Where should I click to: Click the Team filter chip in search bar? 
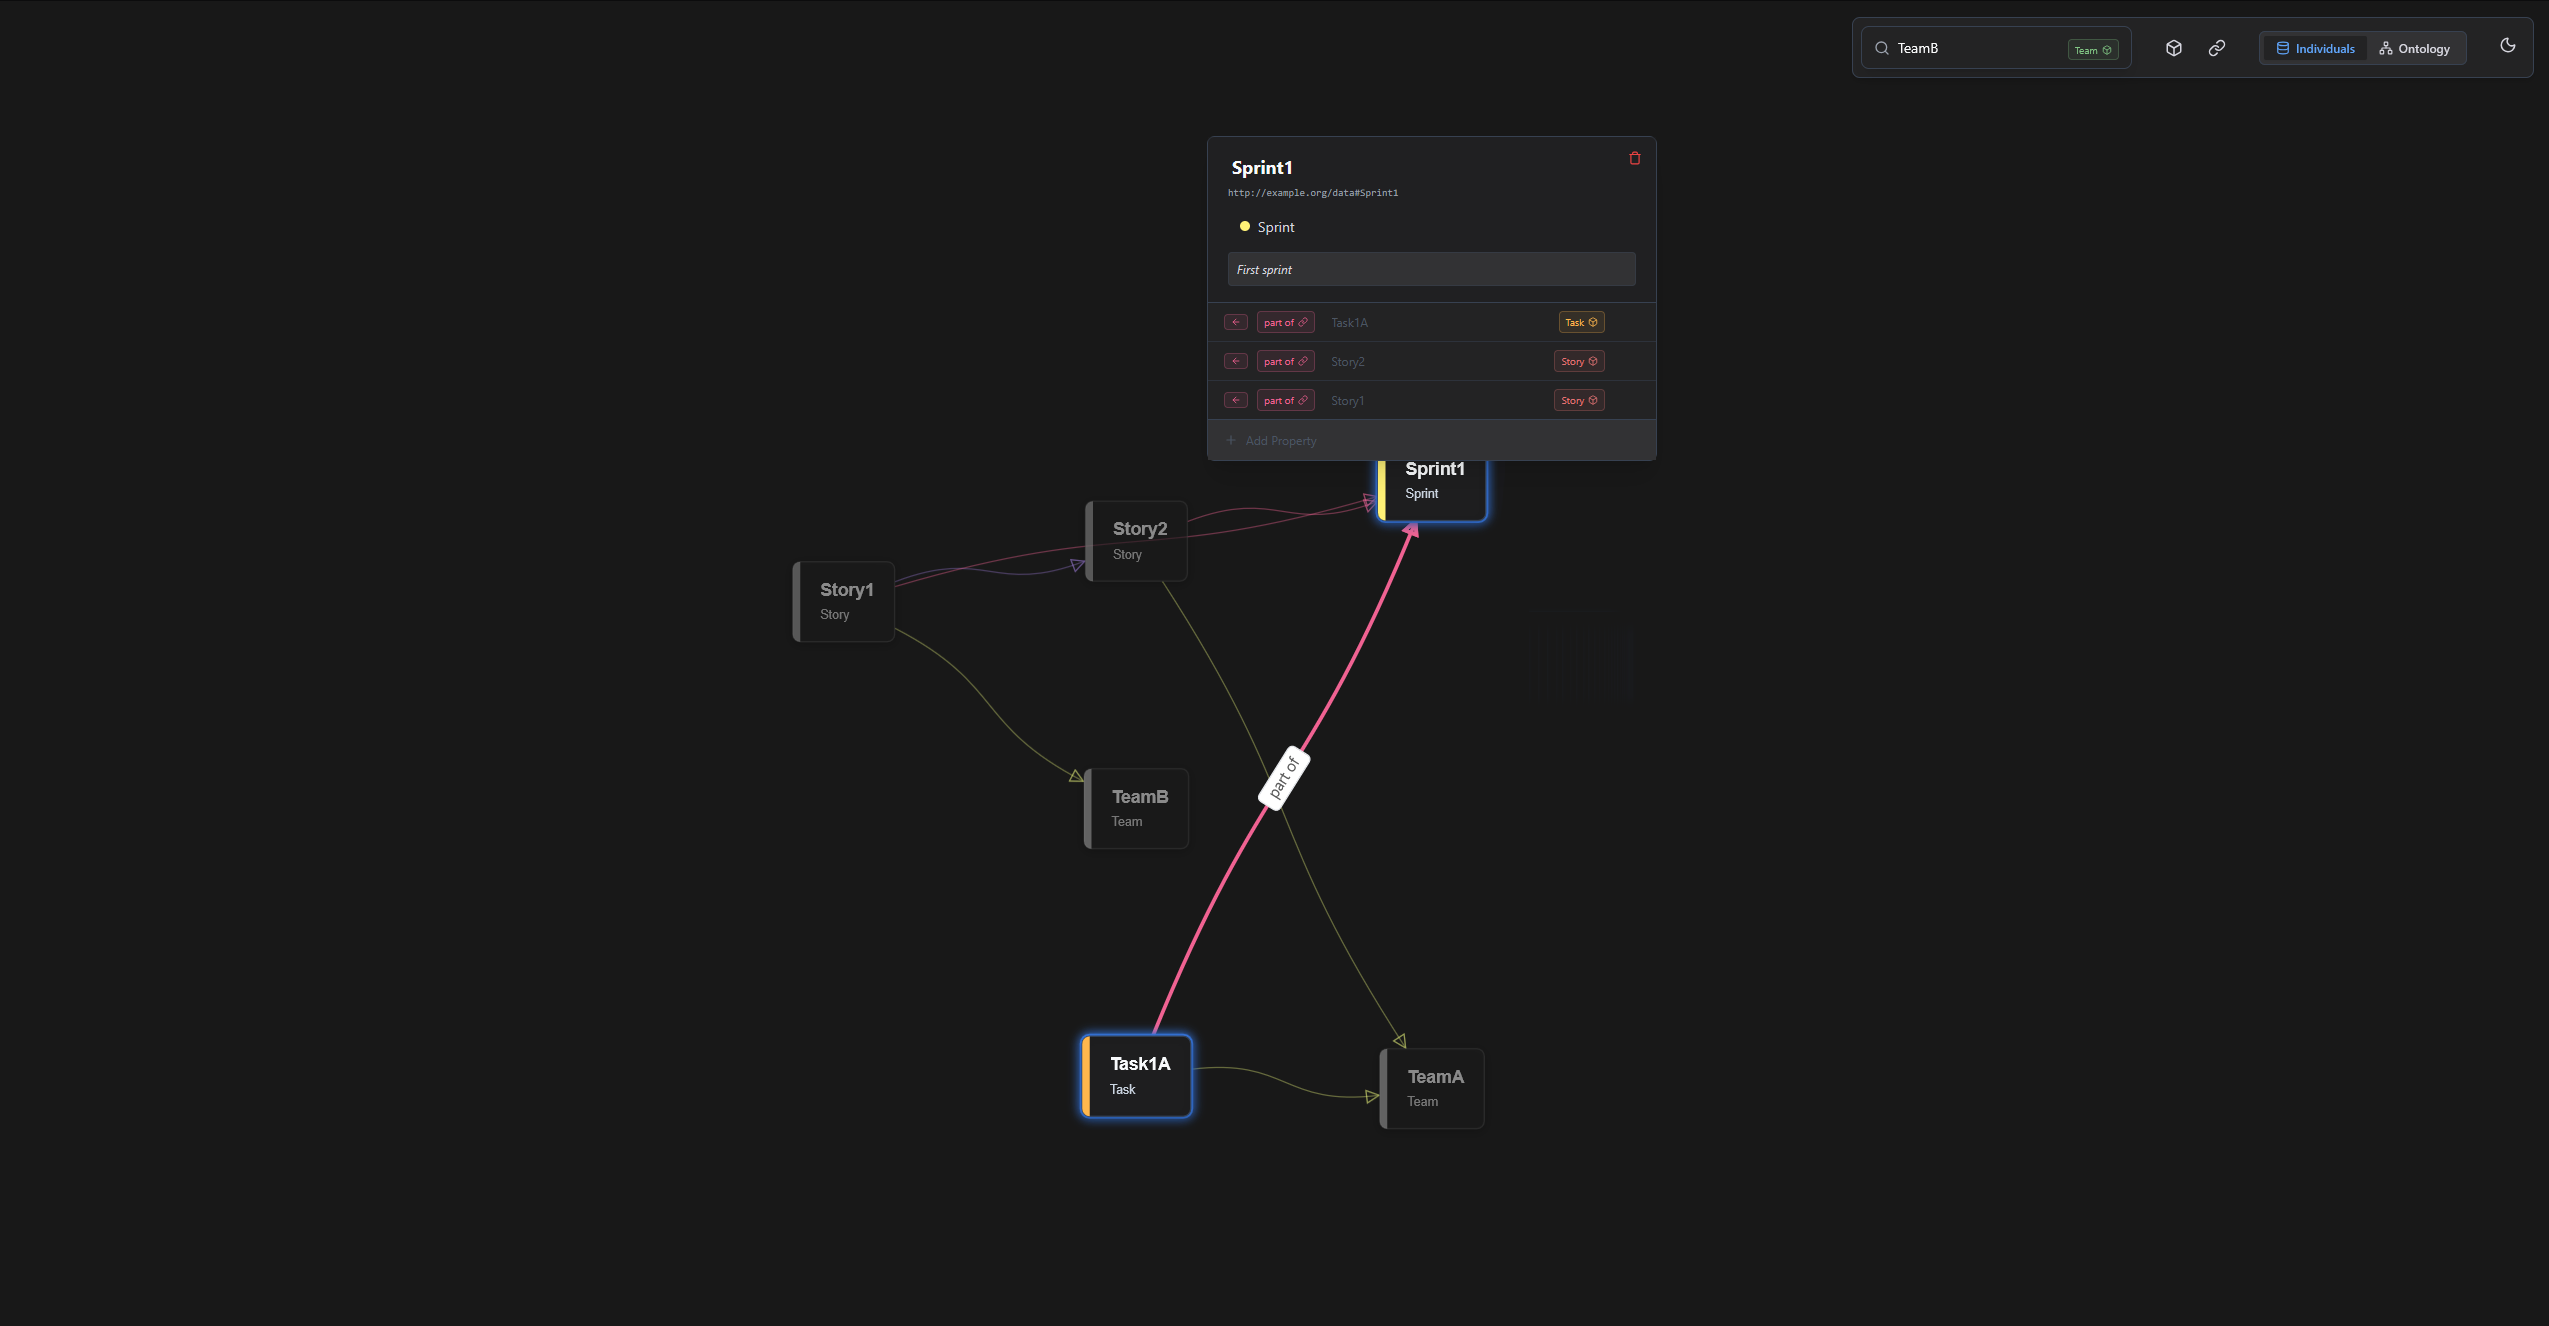(x=2090, y=48)
